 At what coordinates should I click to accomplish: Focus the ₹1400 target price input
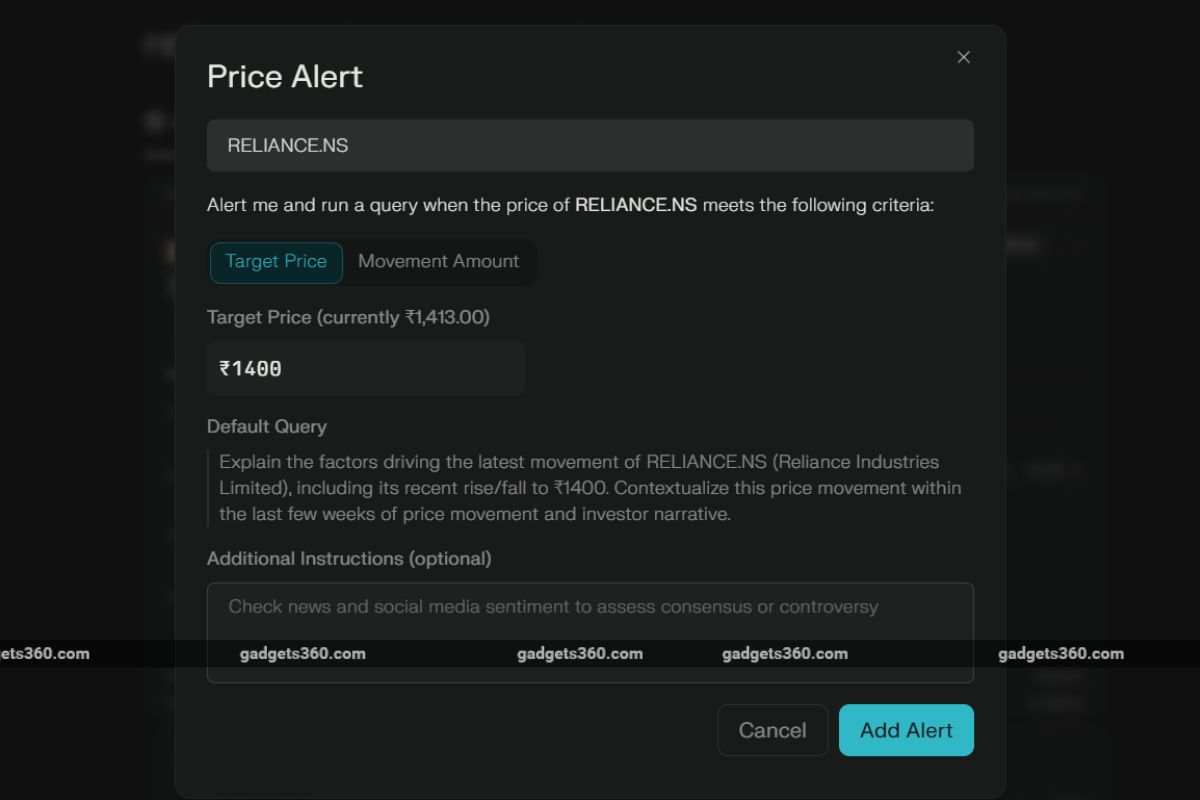point(366,369)
